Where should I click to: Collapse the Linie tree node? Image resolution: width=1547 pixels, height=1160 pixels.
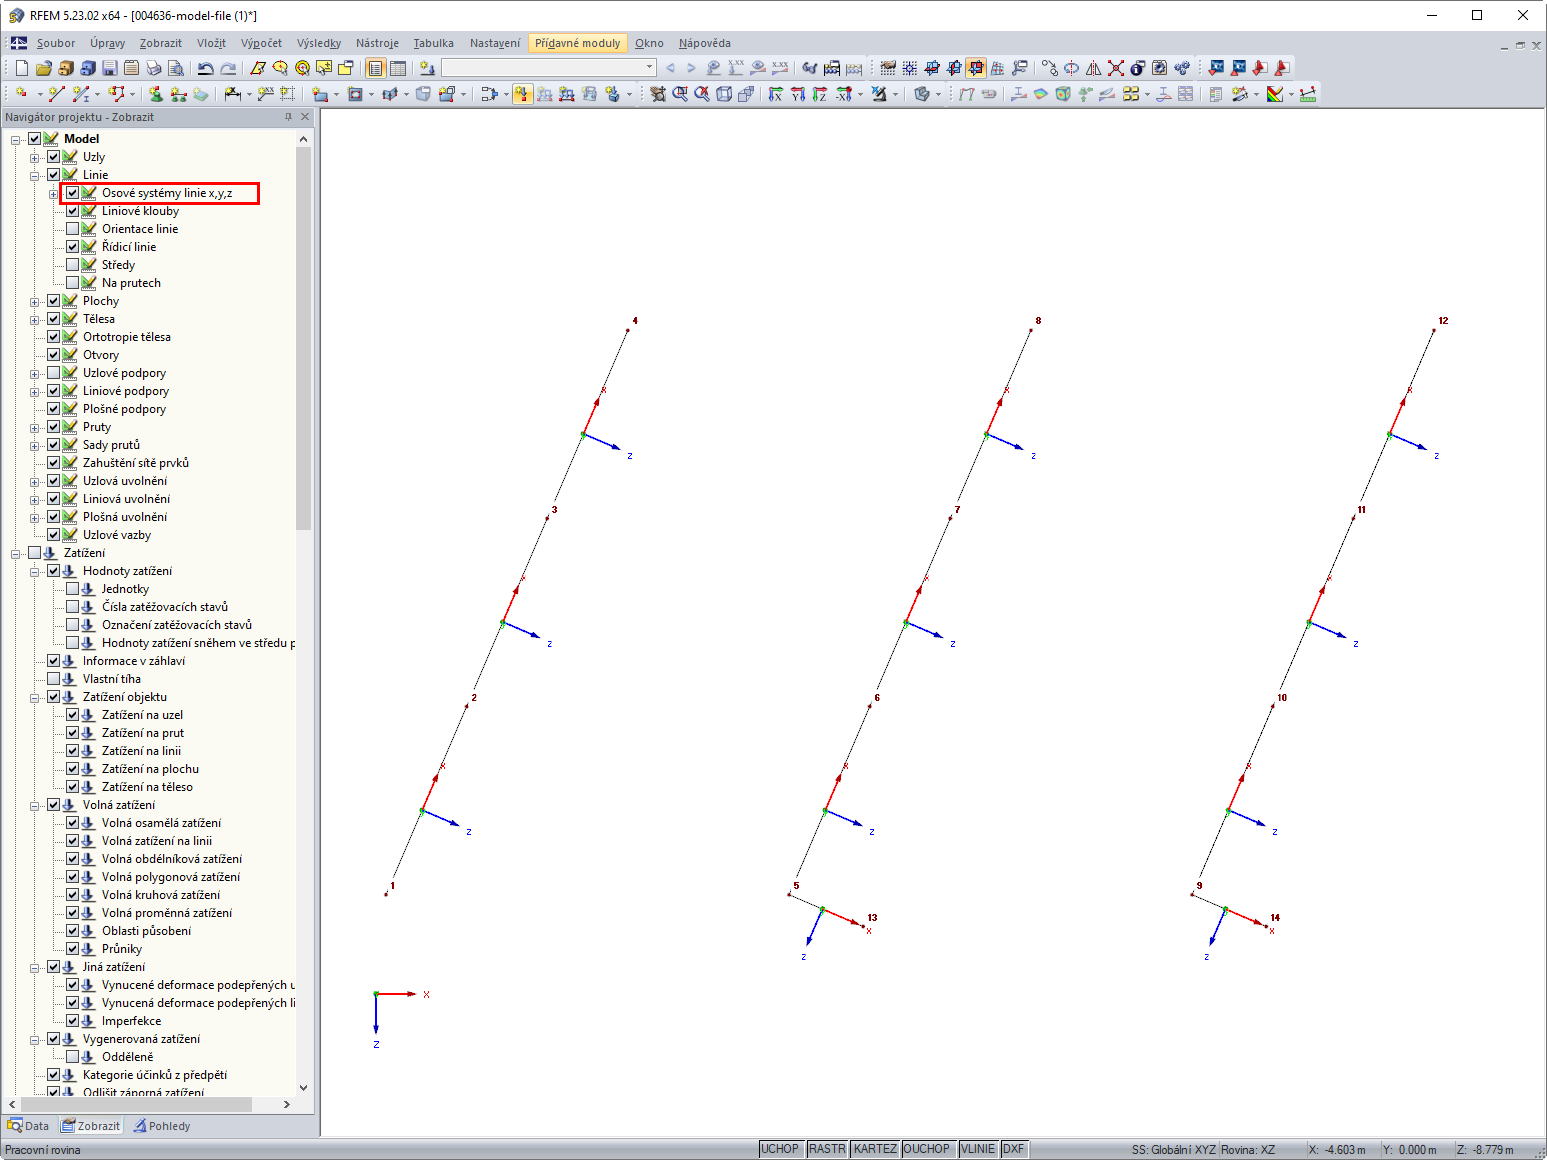tap(34, 175)
